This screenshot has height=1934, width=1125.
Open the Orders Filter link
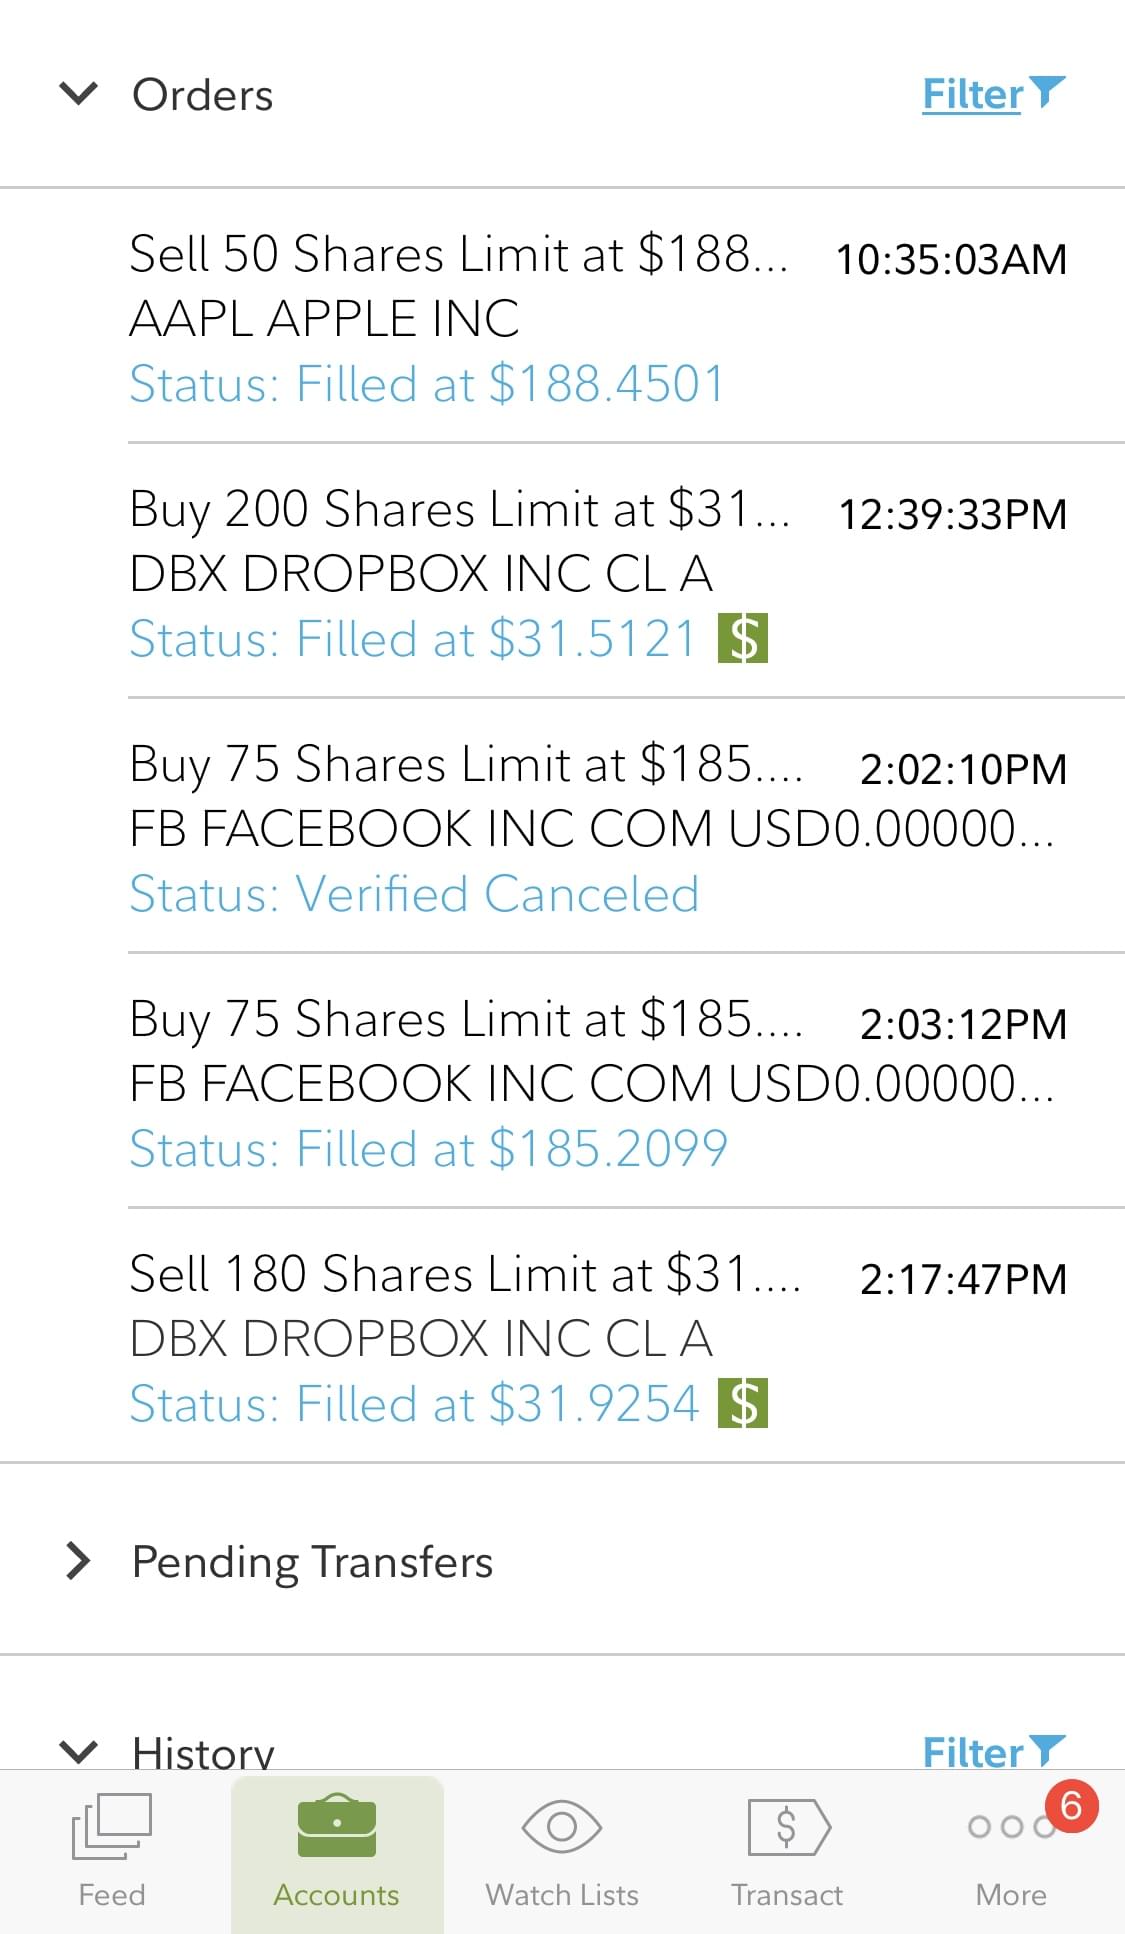(972, 95)
